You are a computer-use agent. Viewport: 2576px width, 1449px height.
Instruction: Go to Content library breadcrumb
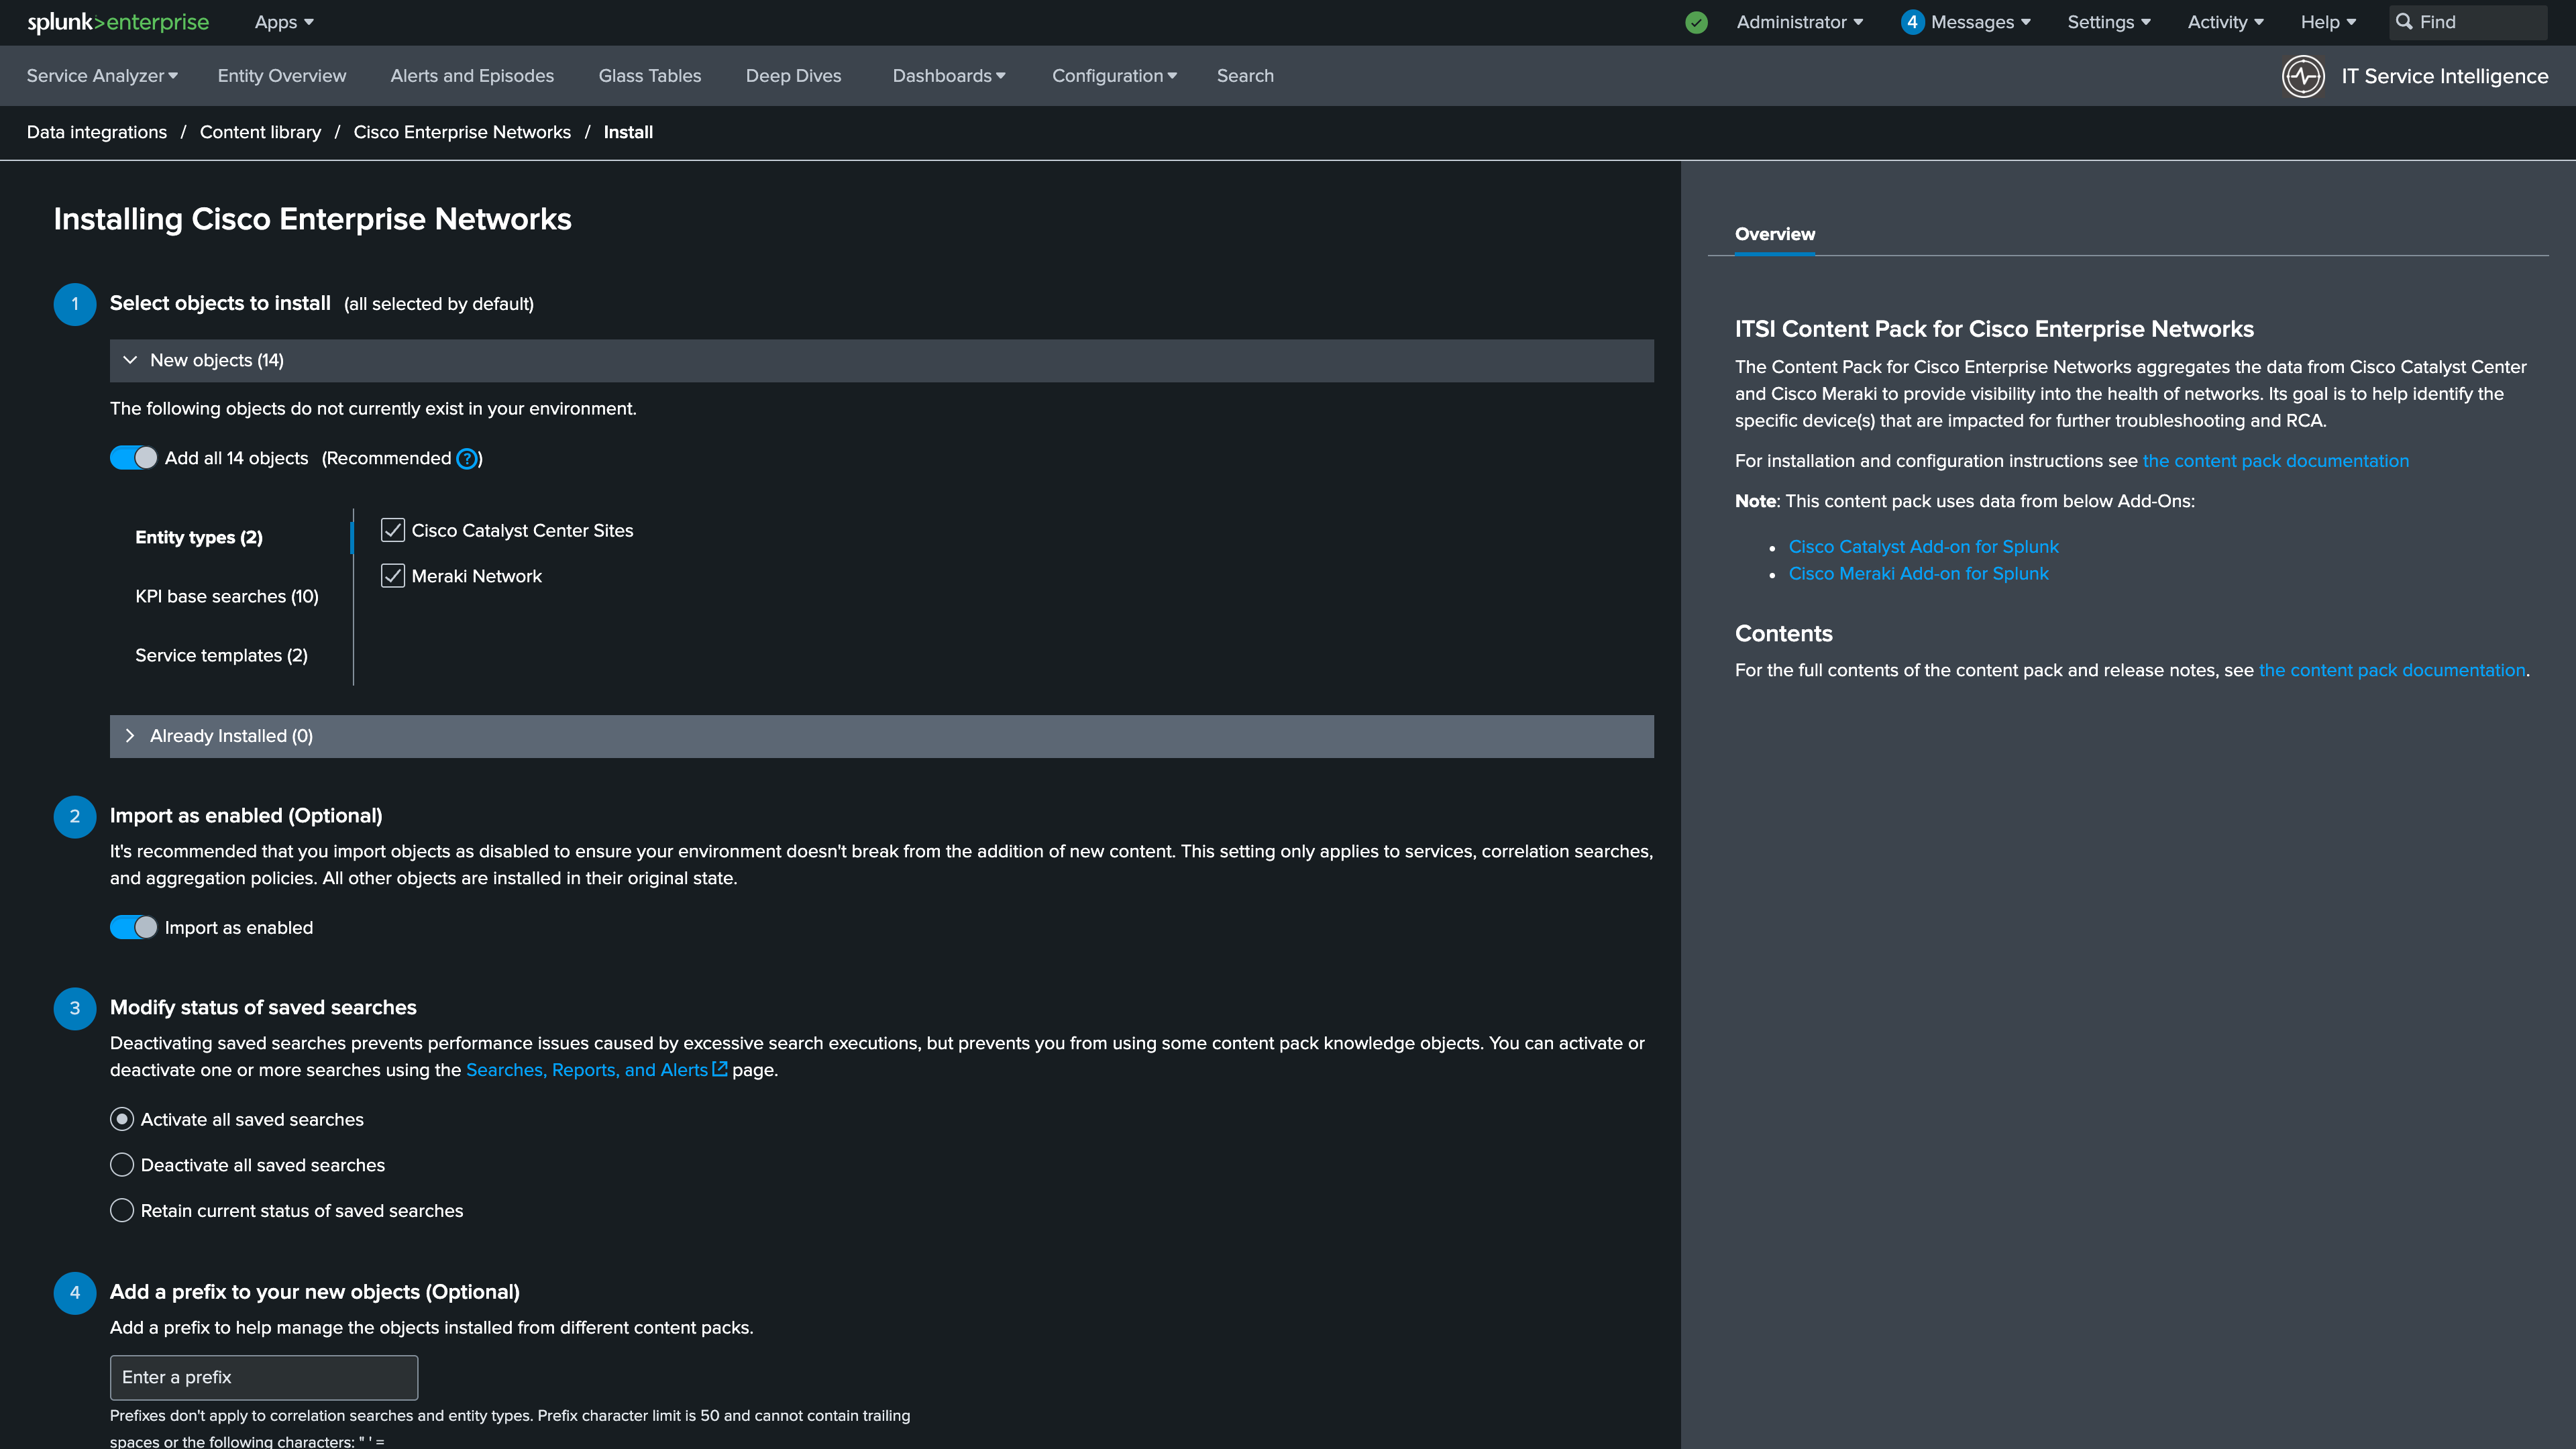pos(260,132)
